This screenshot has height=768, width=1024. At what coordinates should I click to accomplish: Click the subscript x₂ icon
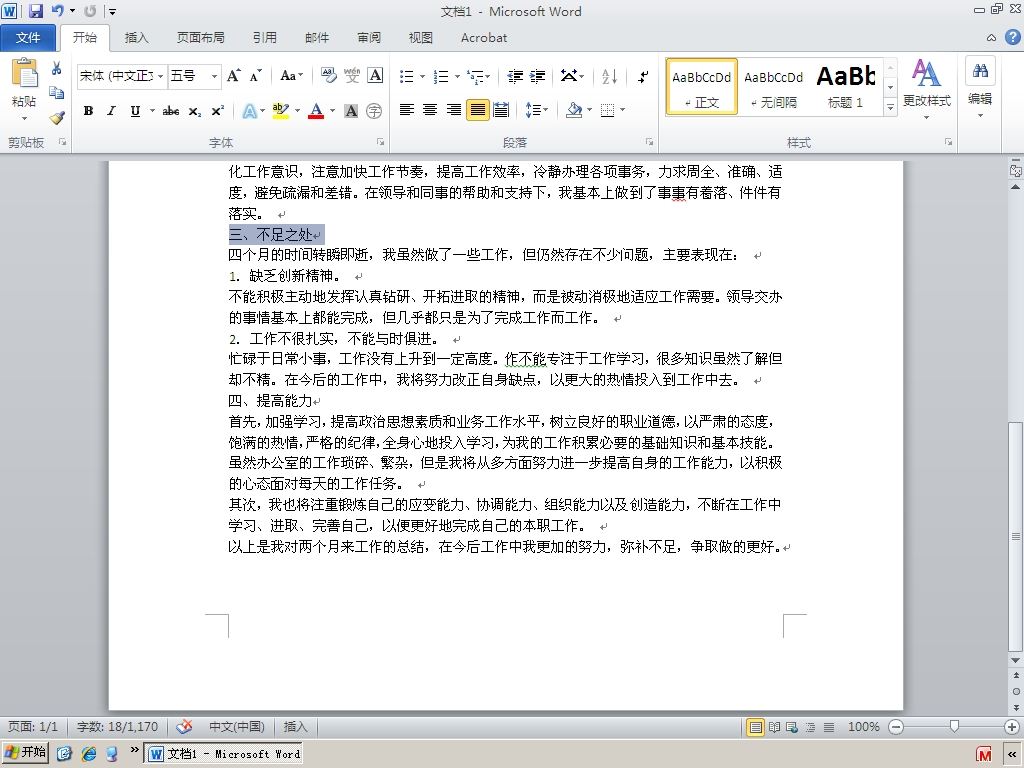[195, 111]
